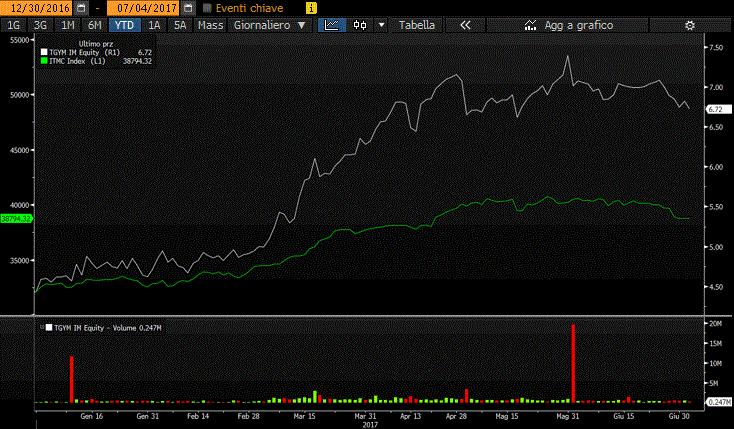This screenshot has width=734, height=429.
Task: Select the 1A time range tab
Action: tap(154, 24)
